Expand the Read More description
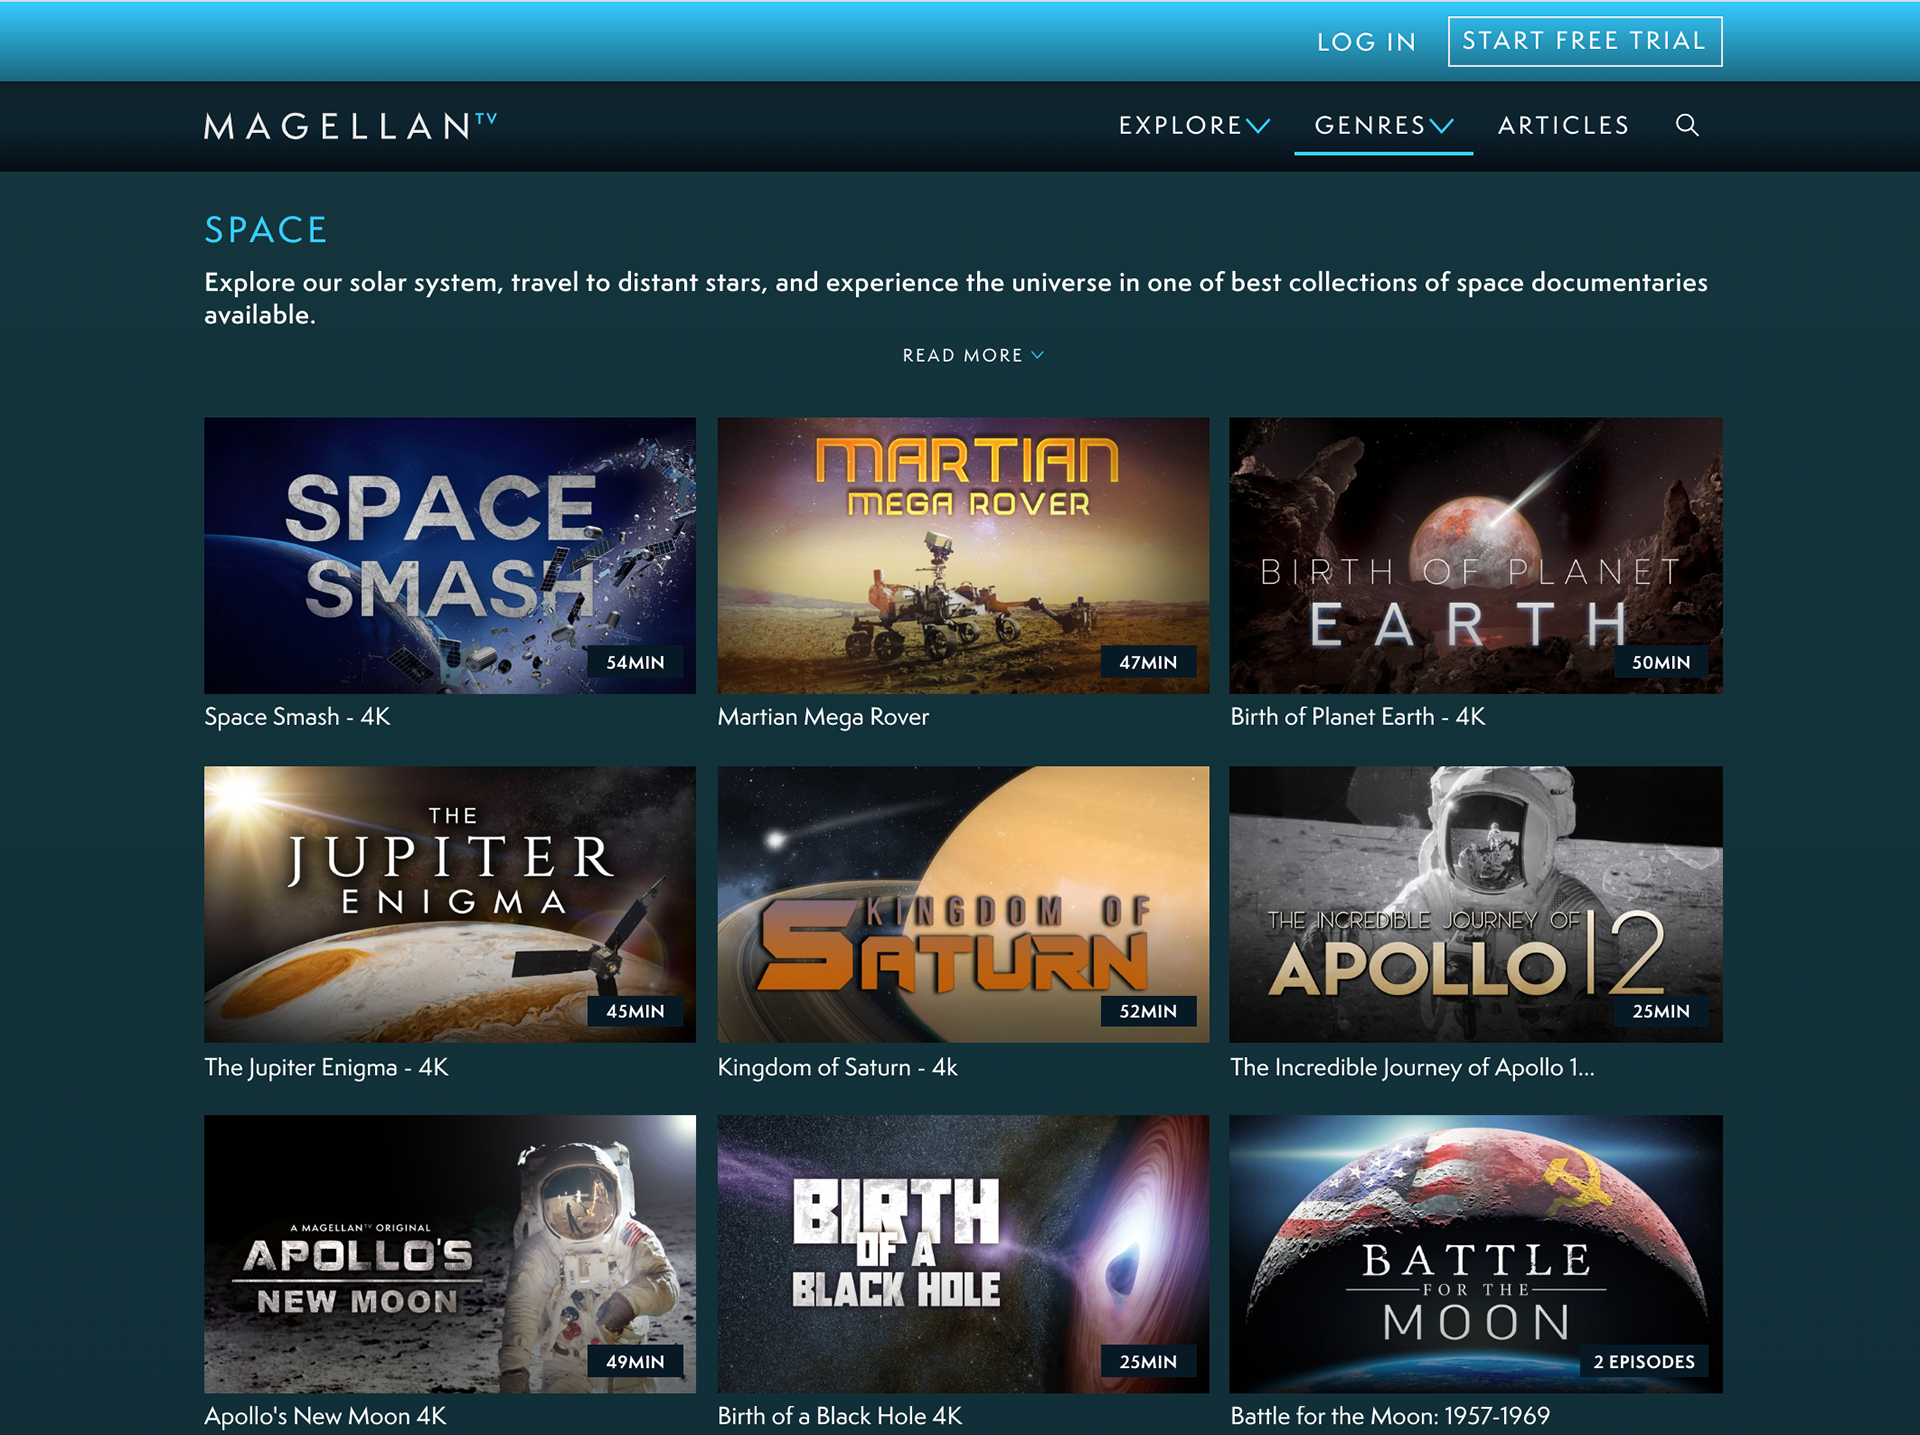This screenshot has width=1920, height=1435. pos(973,355)
